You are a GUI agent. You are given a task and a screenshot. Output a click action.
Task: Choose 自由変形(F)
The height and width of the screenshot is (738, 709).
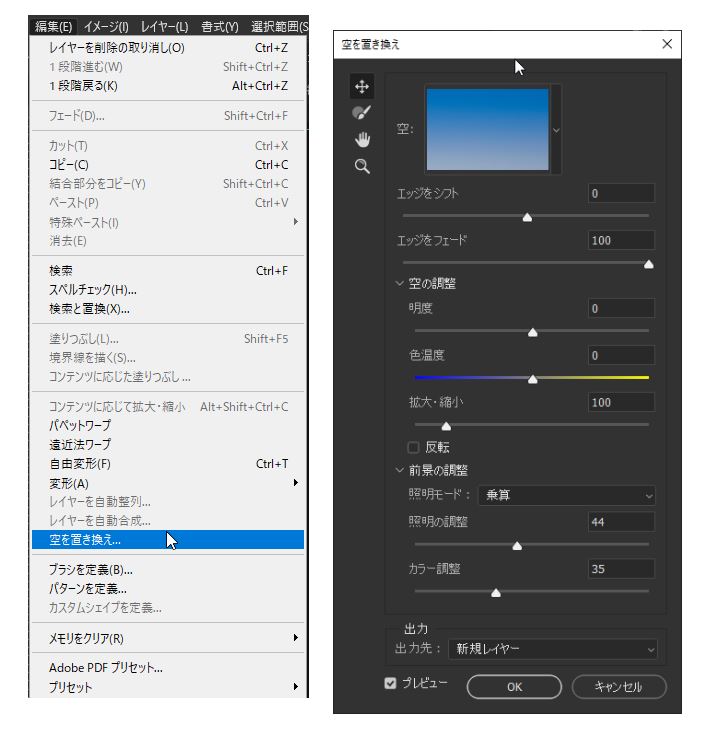point(168,464)
